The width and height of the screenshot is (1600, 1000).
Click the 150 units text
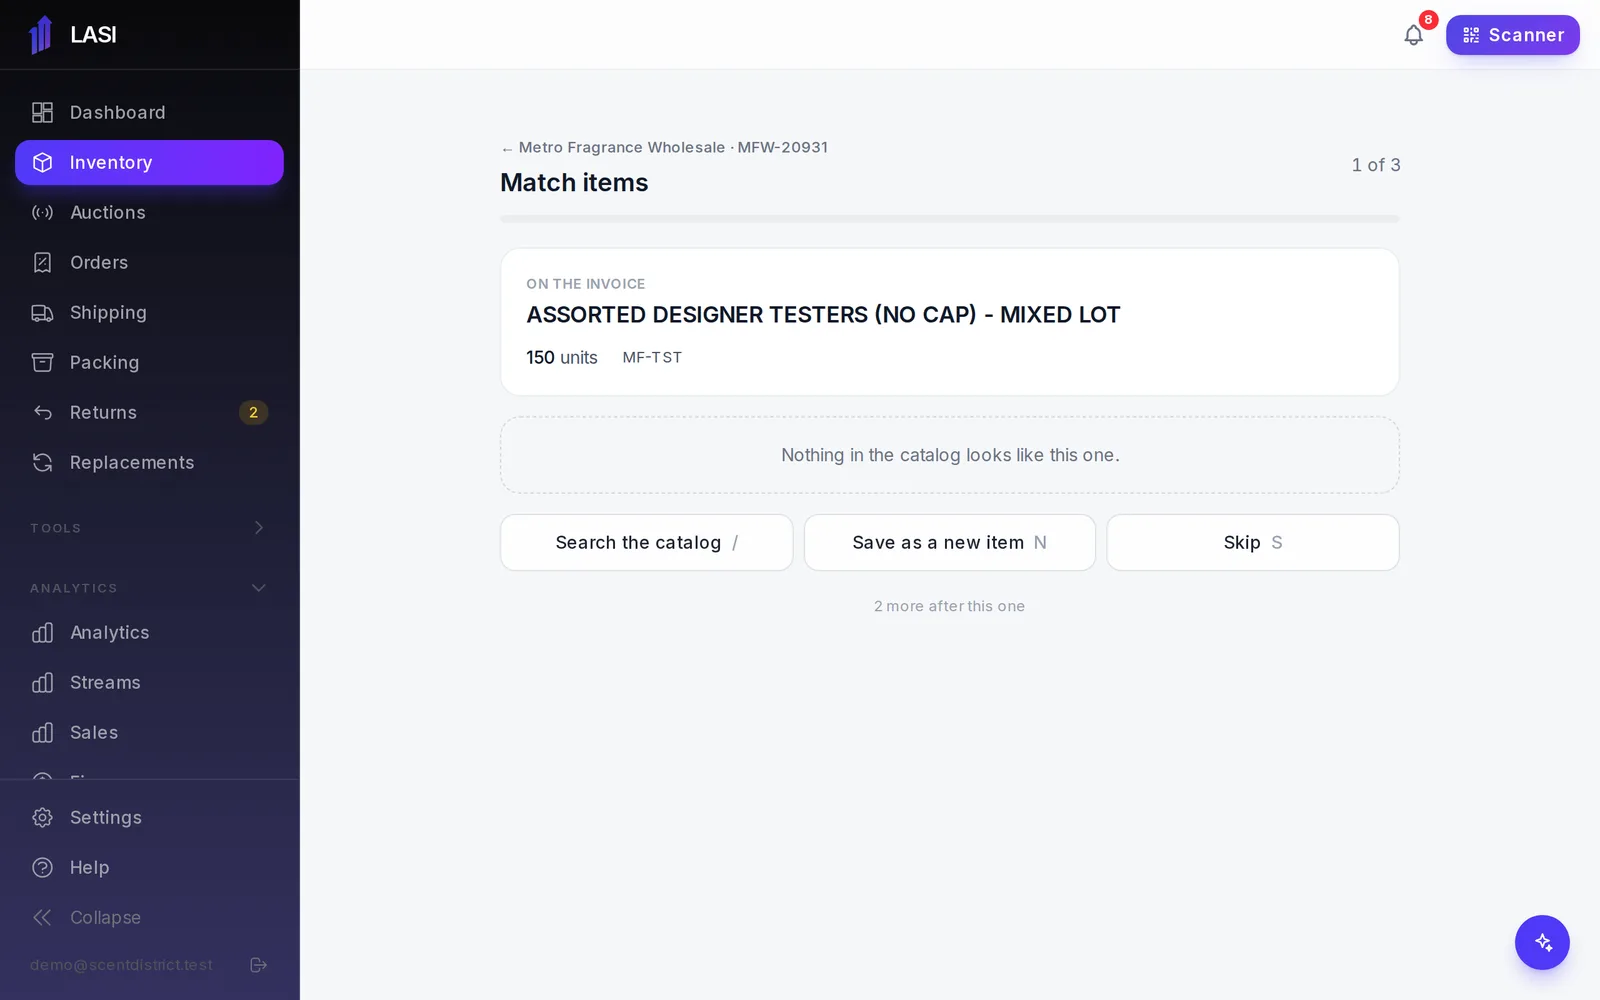562,357
